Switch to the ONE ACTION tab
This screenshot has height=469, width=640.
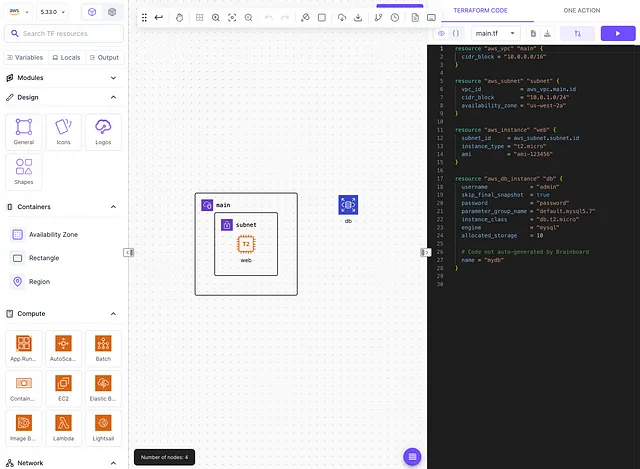coord(582,11)
